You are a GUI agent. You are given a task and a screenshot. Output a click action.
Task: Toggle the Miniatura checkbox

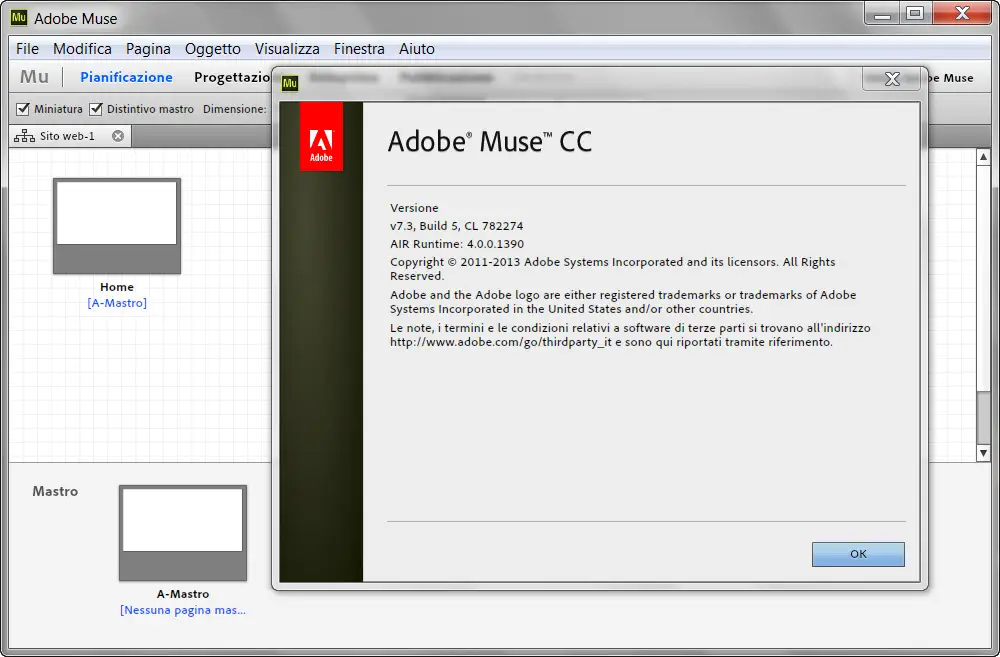(x=23, y=109)
